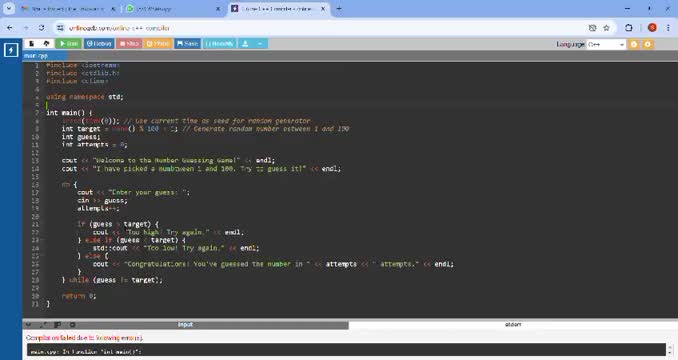Click the 'In function int main()' error line
Image resolution: width=678 pixels, height=360 pixels.
pos(86,352)
